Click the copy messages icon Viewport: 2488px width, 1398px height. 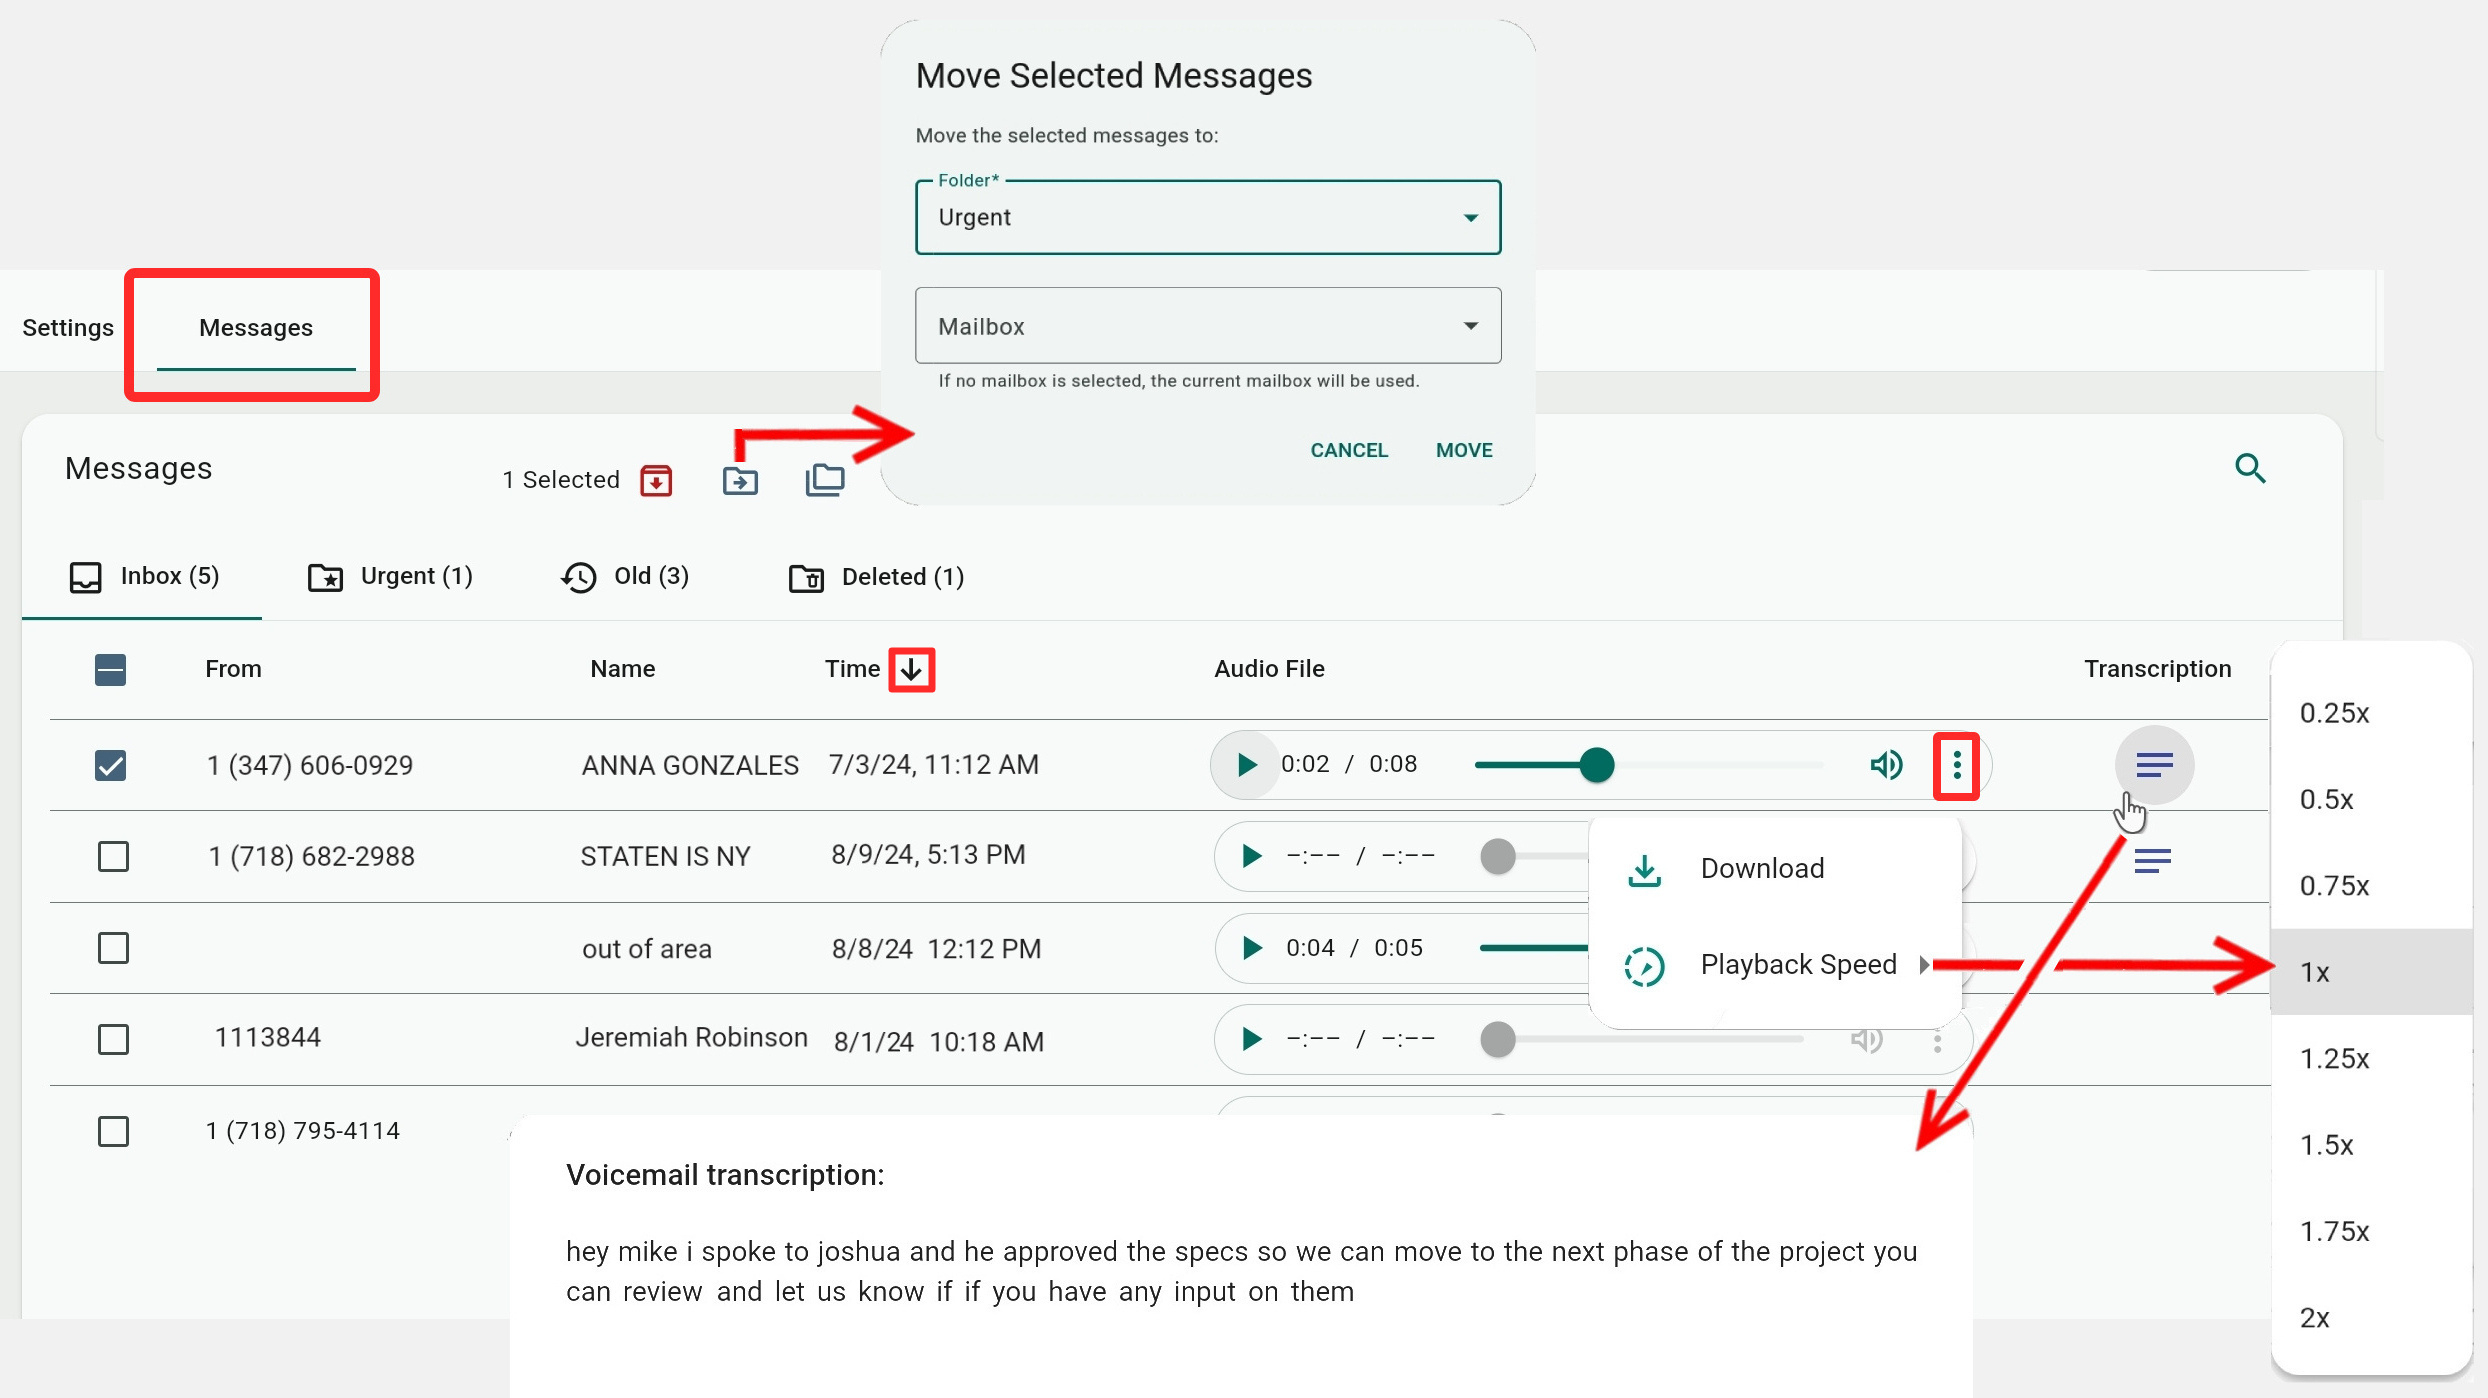825,480
